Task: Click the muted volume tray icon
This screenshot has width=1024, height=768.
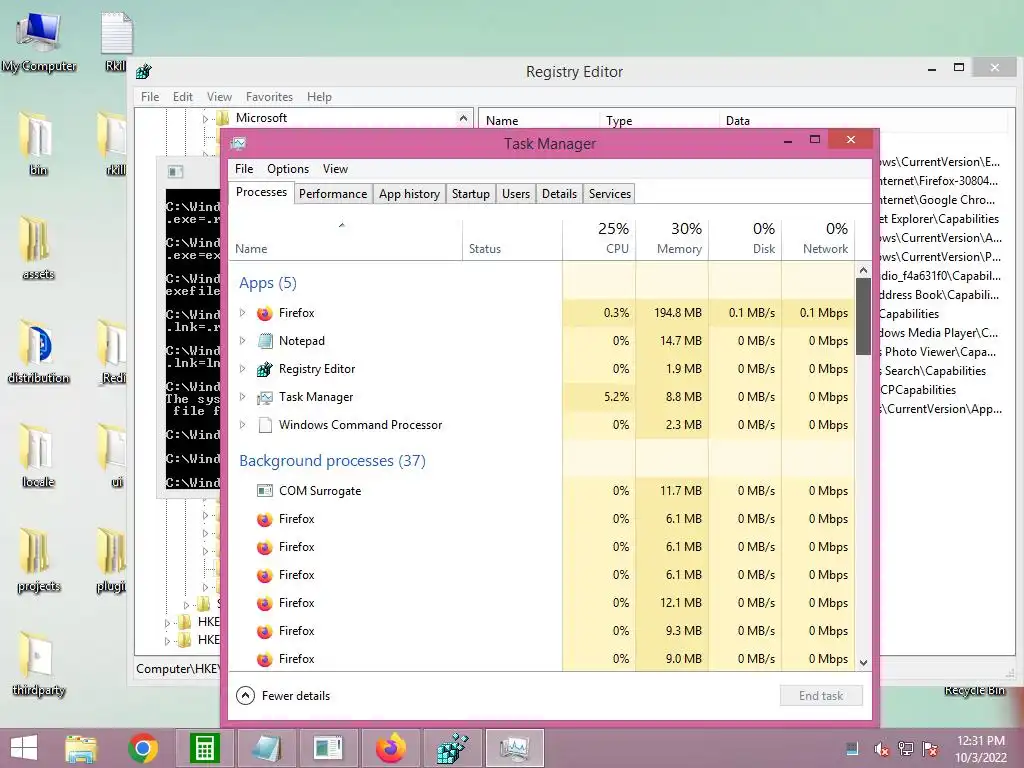Action: [881, 749]
